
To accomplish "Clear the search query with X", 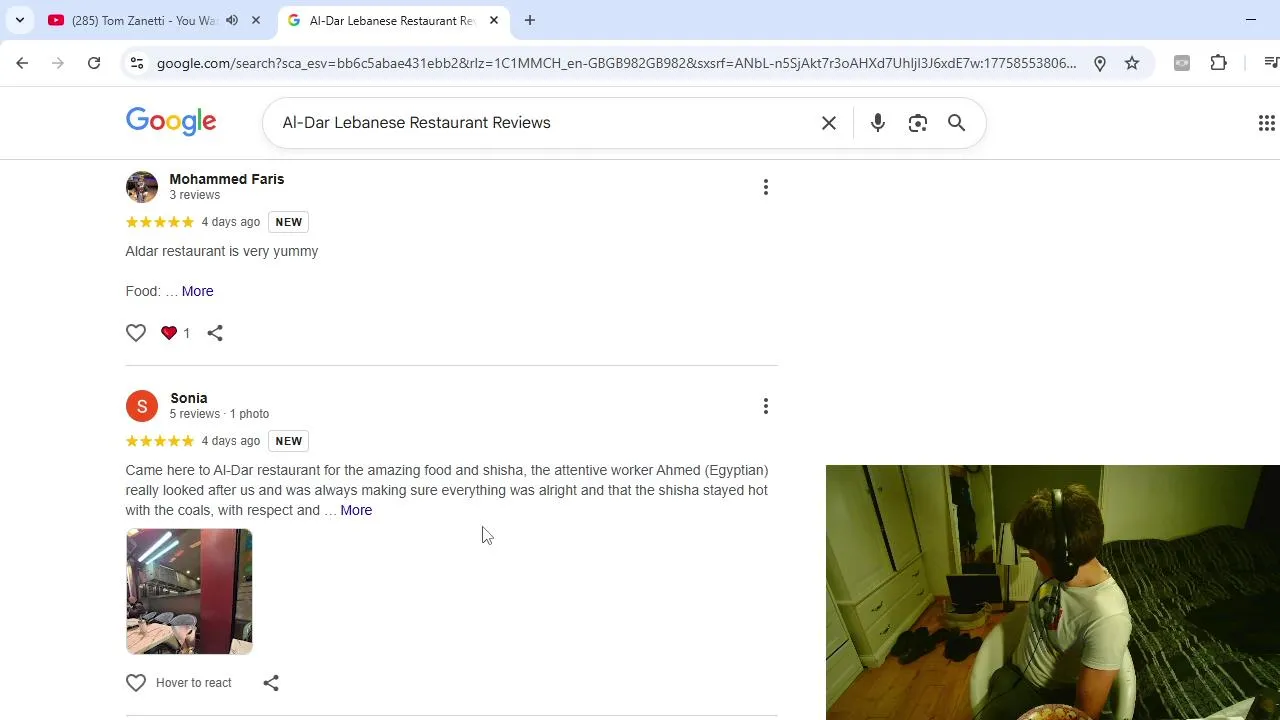I will tap(829, 123).
